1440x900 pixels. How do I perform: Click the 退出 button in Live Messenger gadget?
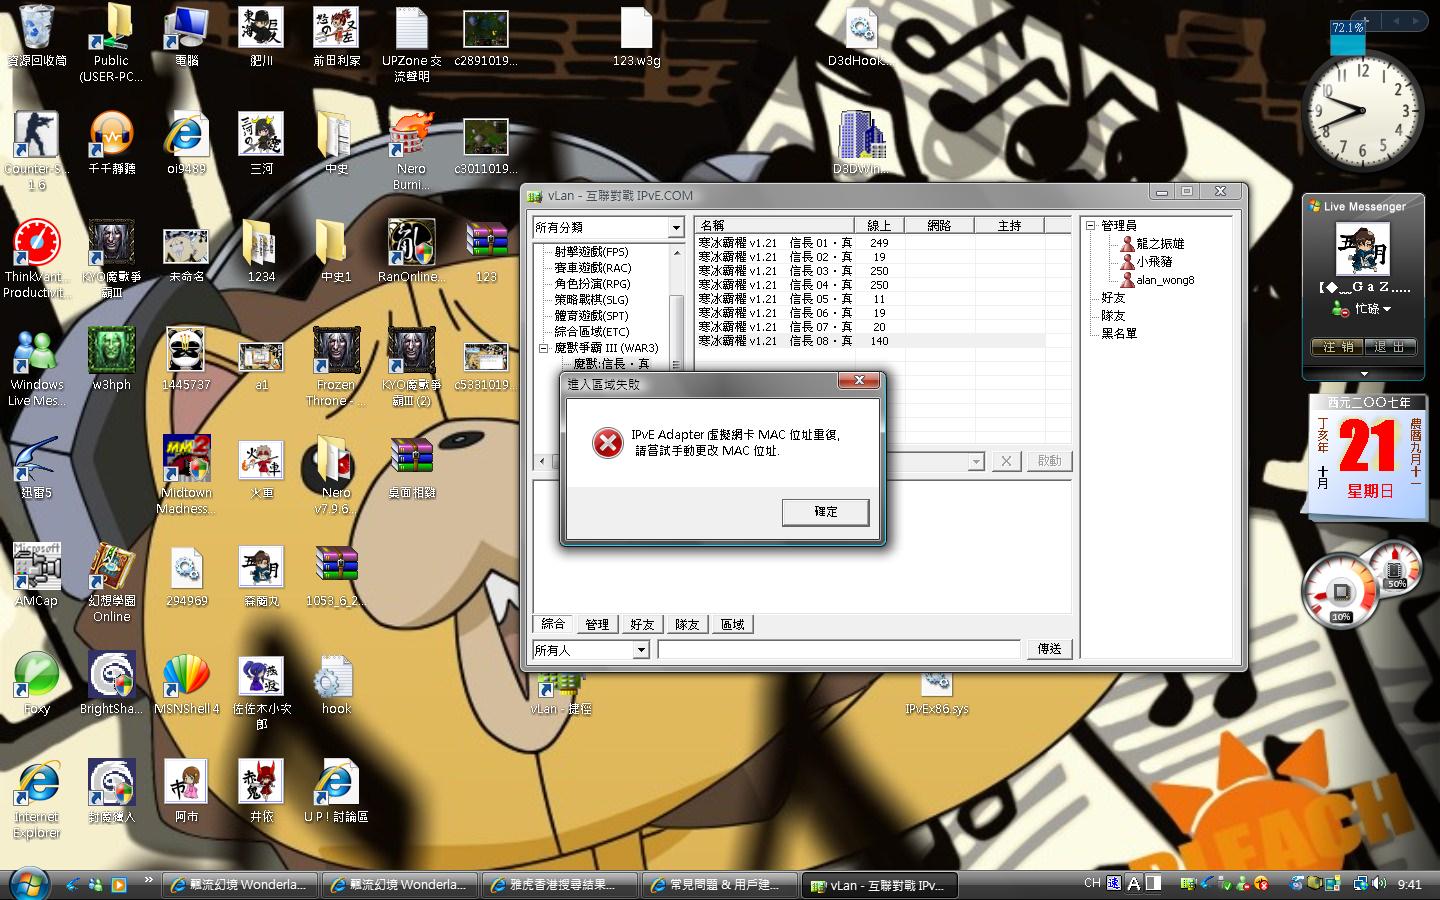point(1389,347)
